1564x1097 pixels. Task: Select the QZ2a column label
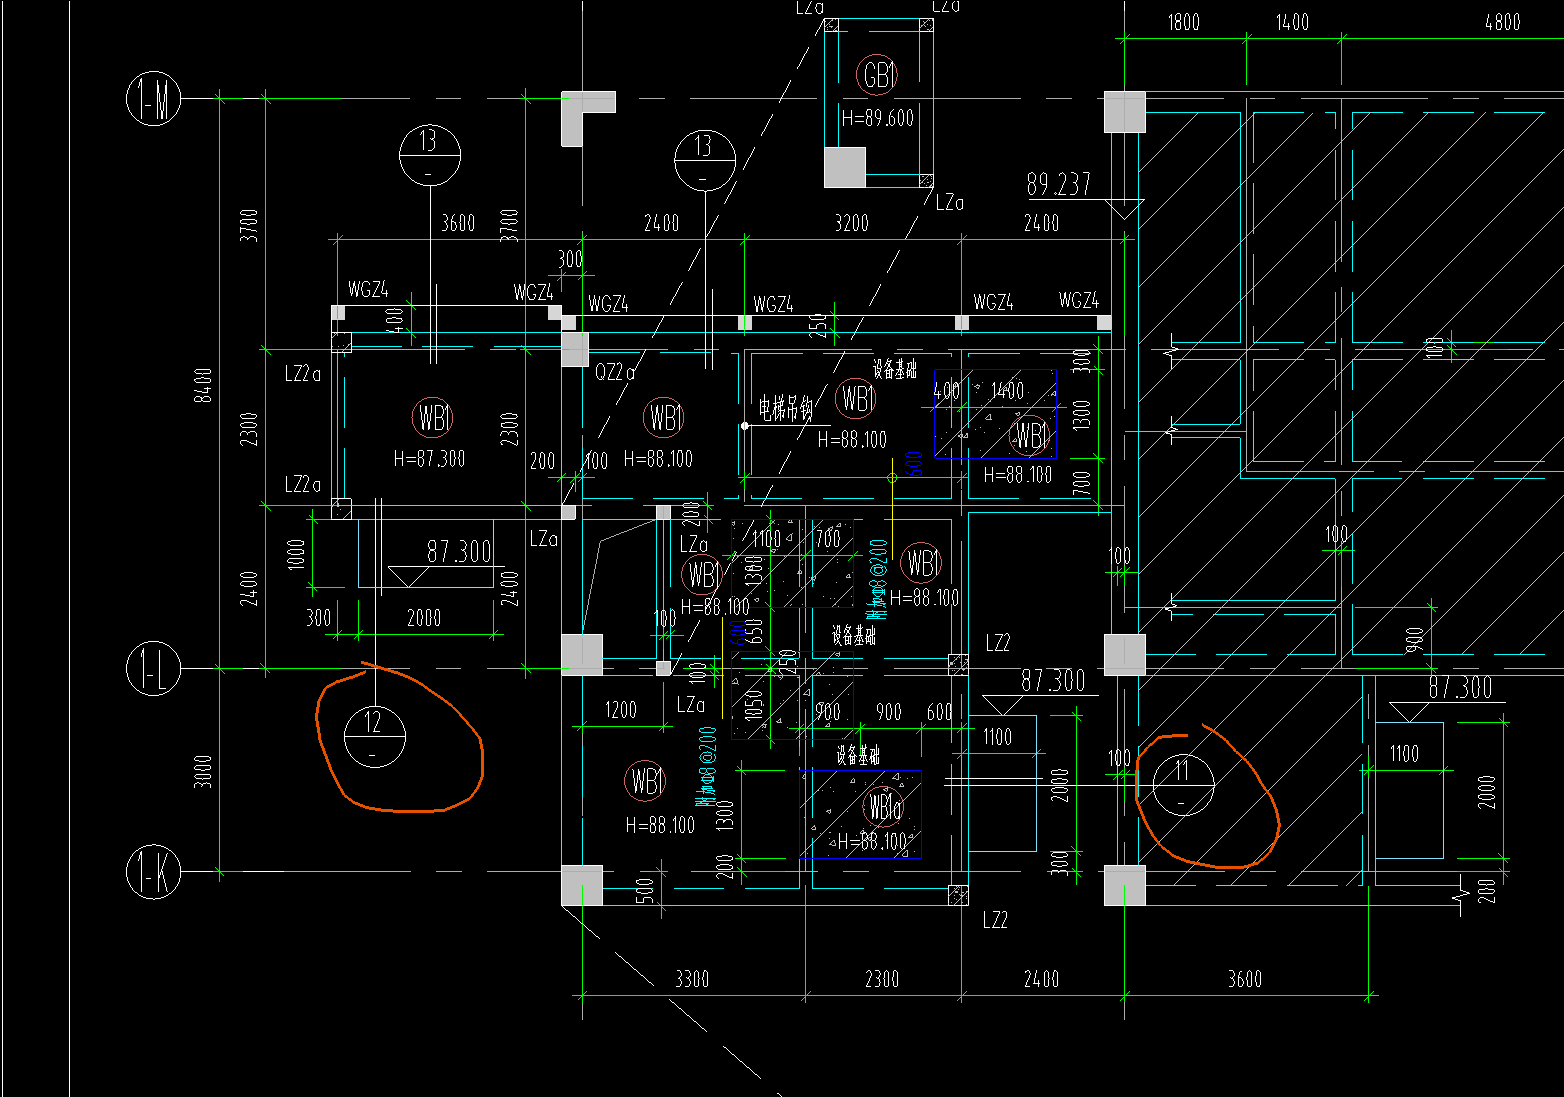tap(615, 373)
